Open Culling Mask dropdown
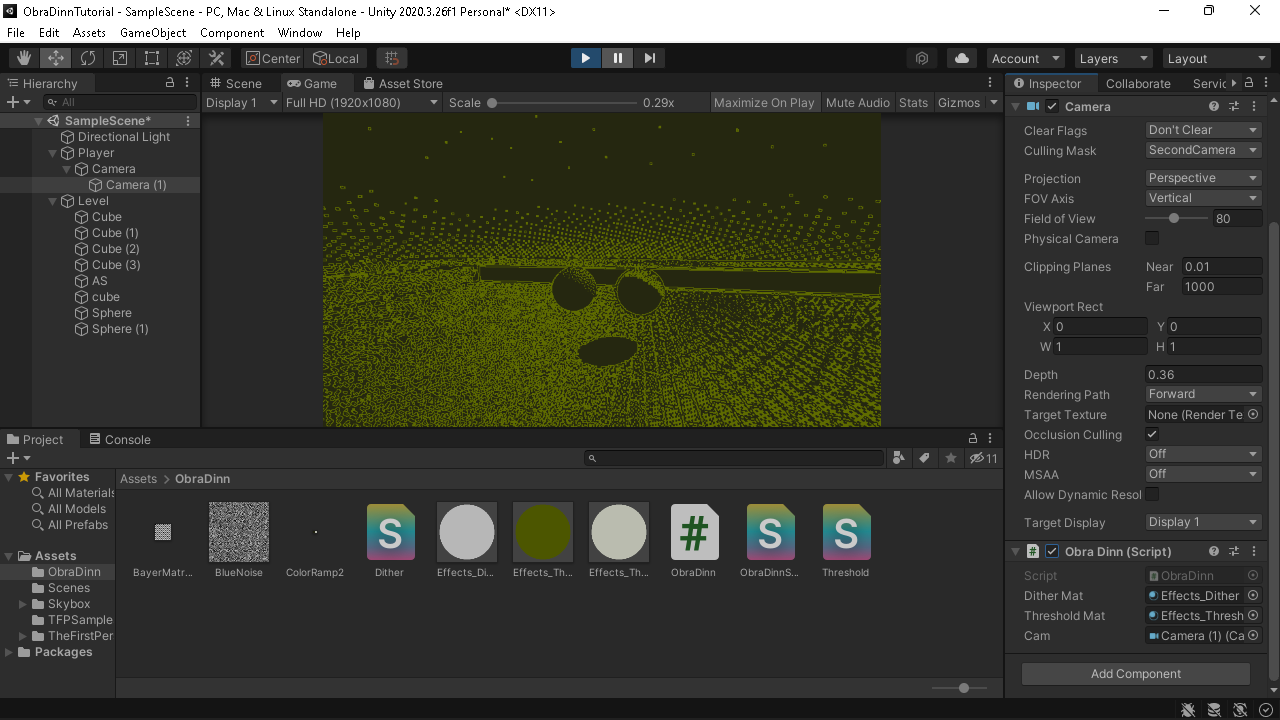 tap(1203, 150)
